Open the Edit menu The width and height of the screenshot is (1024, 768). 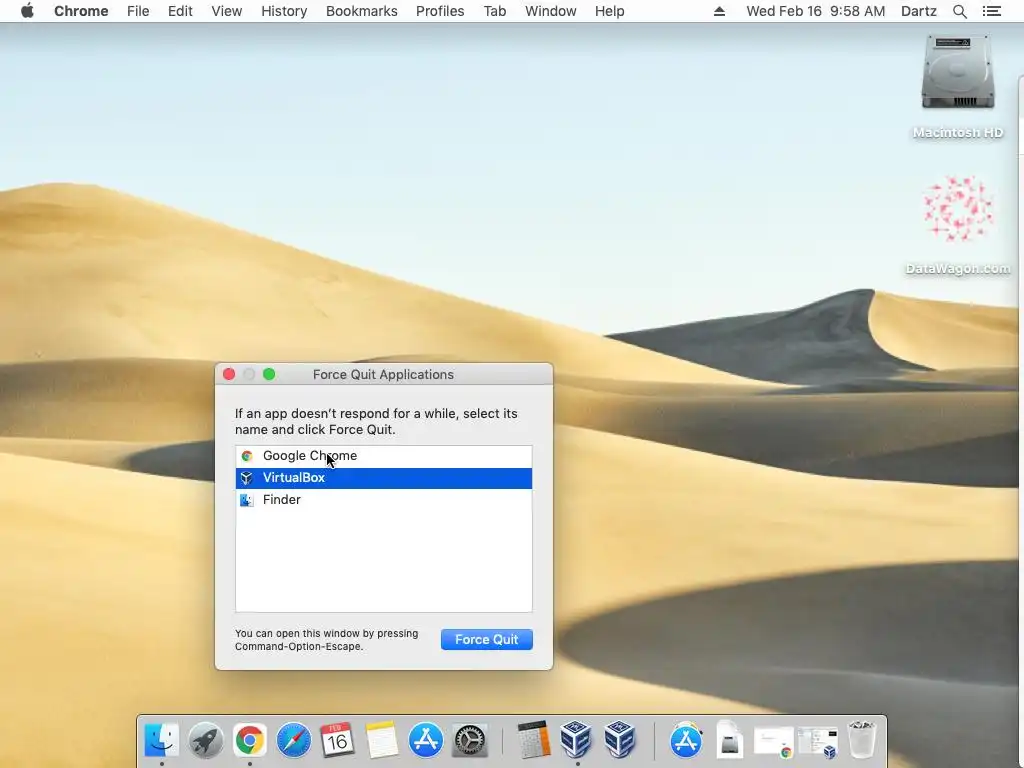180,11
